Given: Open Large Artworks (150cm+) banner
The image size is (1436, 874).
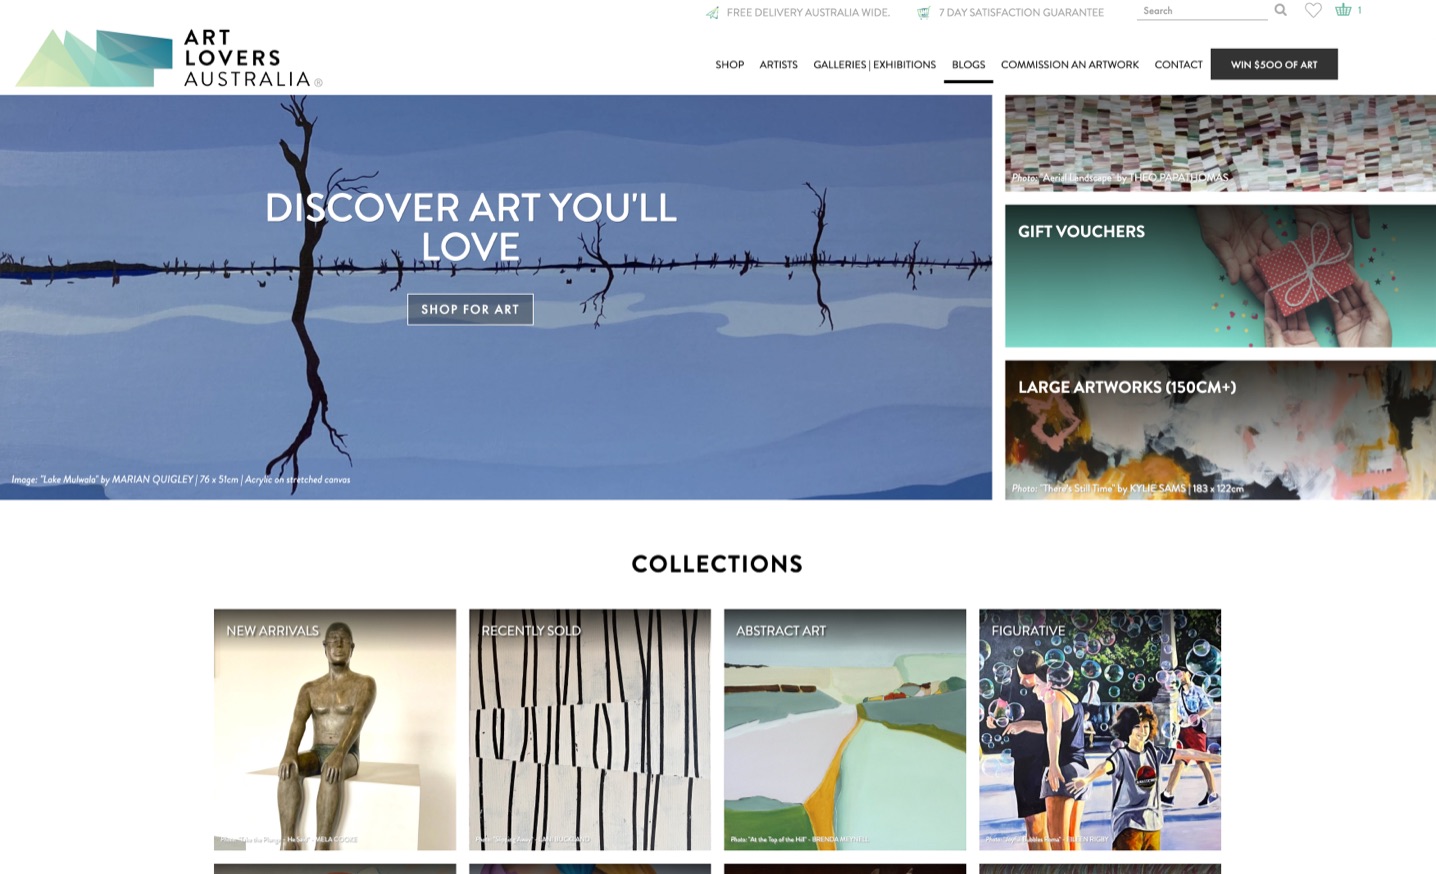Looking at the screenshot, I should (x=1220, y=430).
